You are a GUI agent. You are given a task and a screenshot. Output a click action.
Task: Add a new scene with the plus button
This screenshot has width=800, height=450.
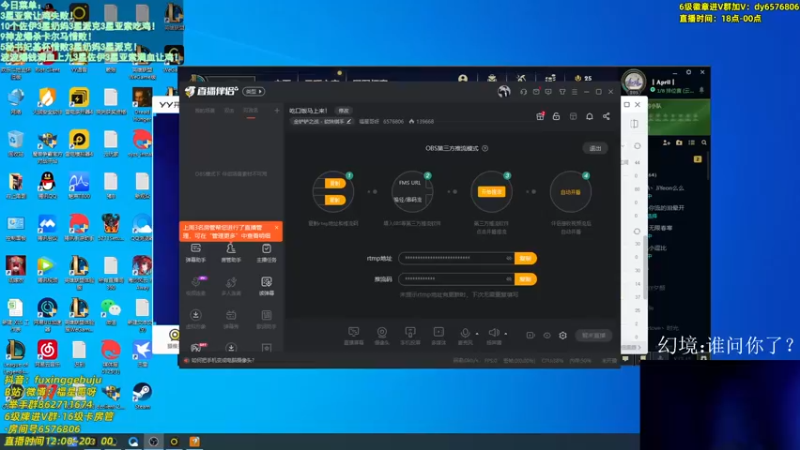[277, 110]
